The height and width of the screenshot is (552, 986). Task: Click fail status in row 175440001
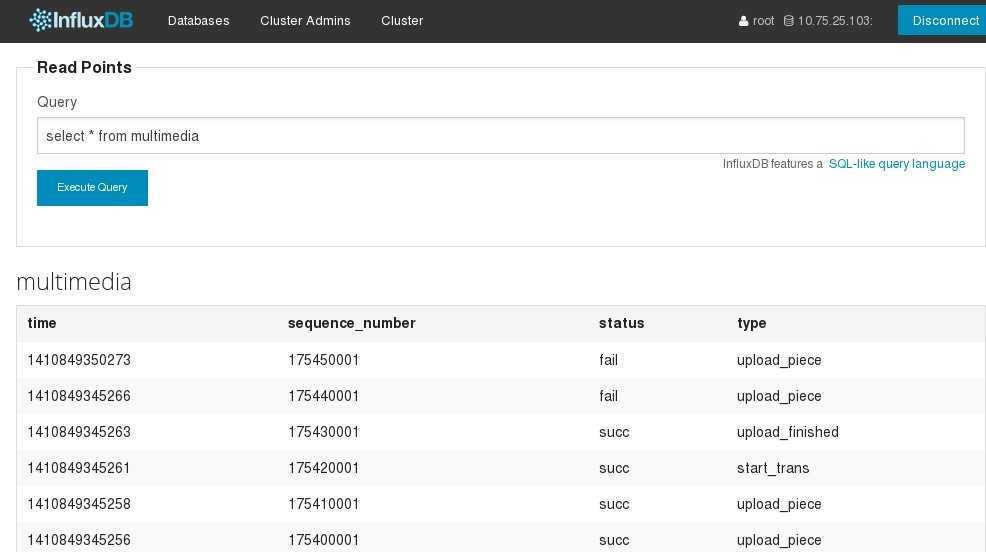[609, 395]
